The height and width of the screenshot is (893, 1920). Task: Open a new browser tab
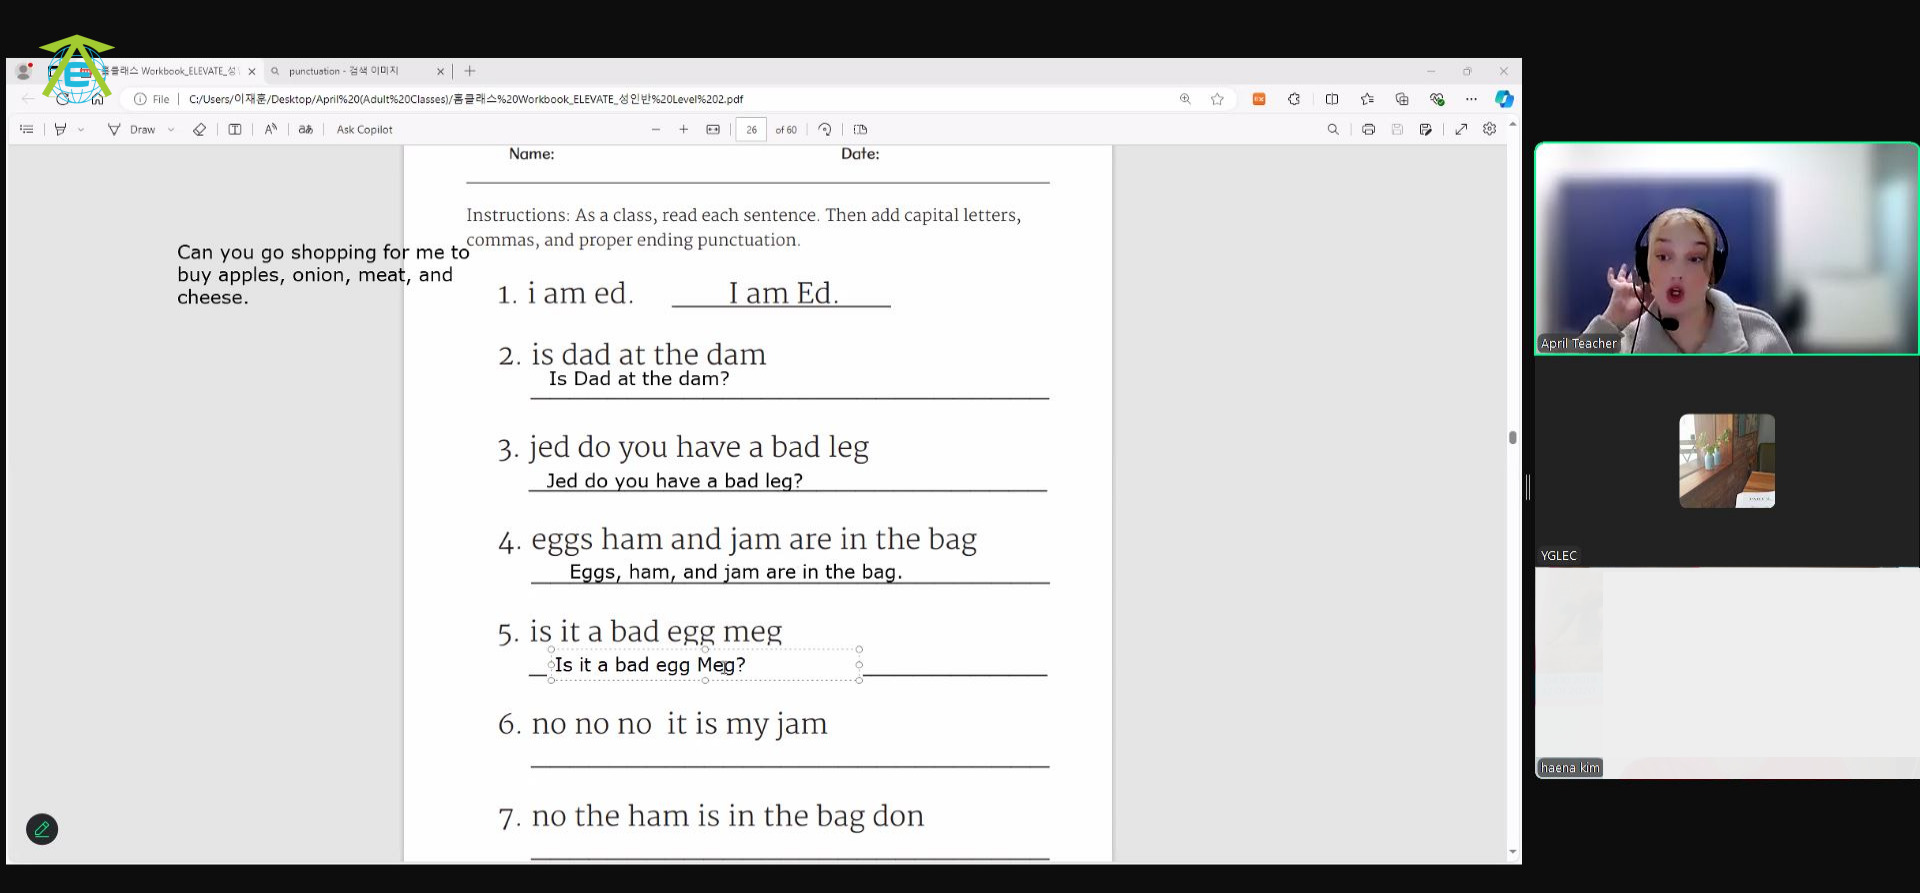(x=470, y=71)
